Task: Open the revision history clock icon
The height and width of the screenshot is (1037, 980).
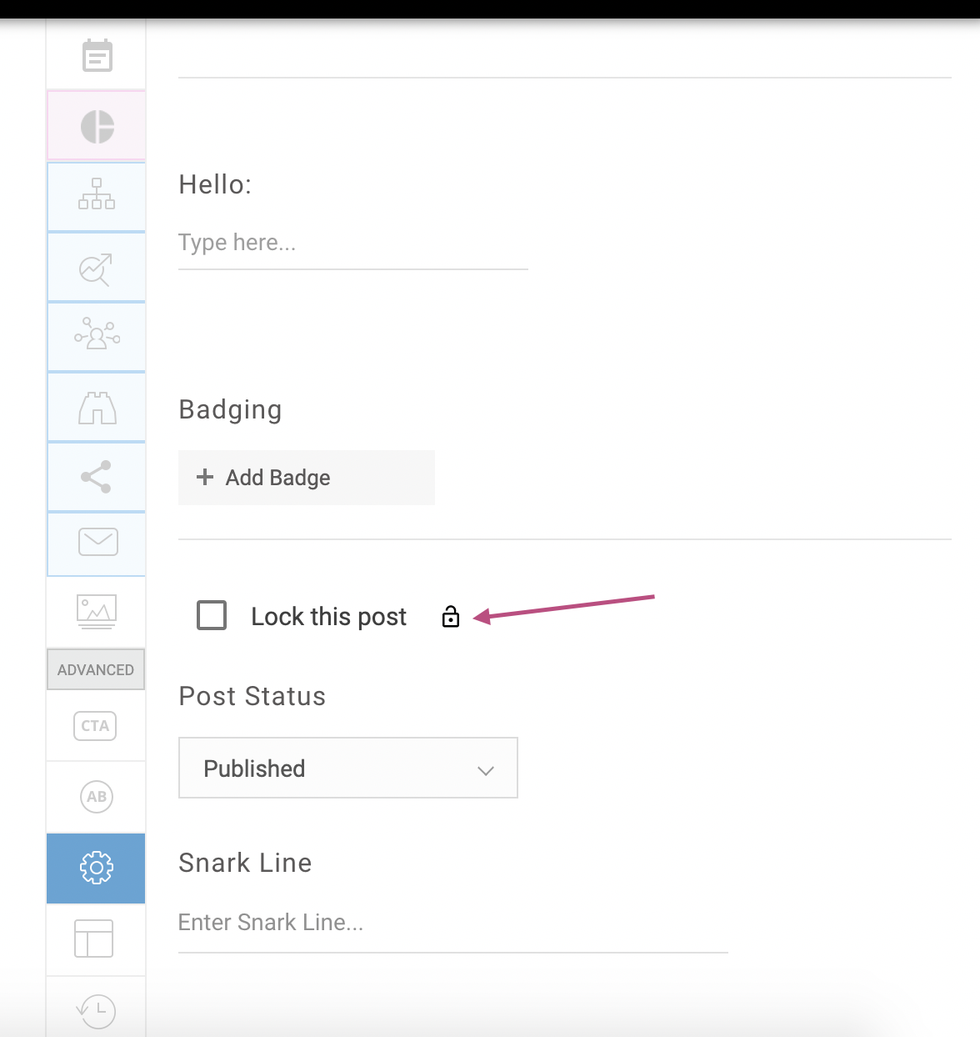Action: 96,1010
